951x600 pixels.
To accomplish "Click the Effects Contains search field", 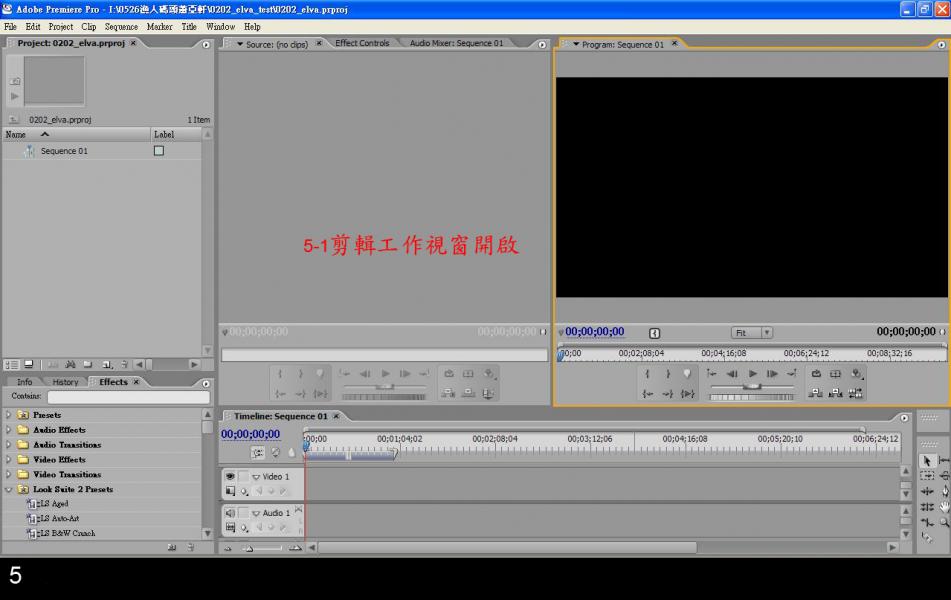I will tap(128, 397).
